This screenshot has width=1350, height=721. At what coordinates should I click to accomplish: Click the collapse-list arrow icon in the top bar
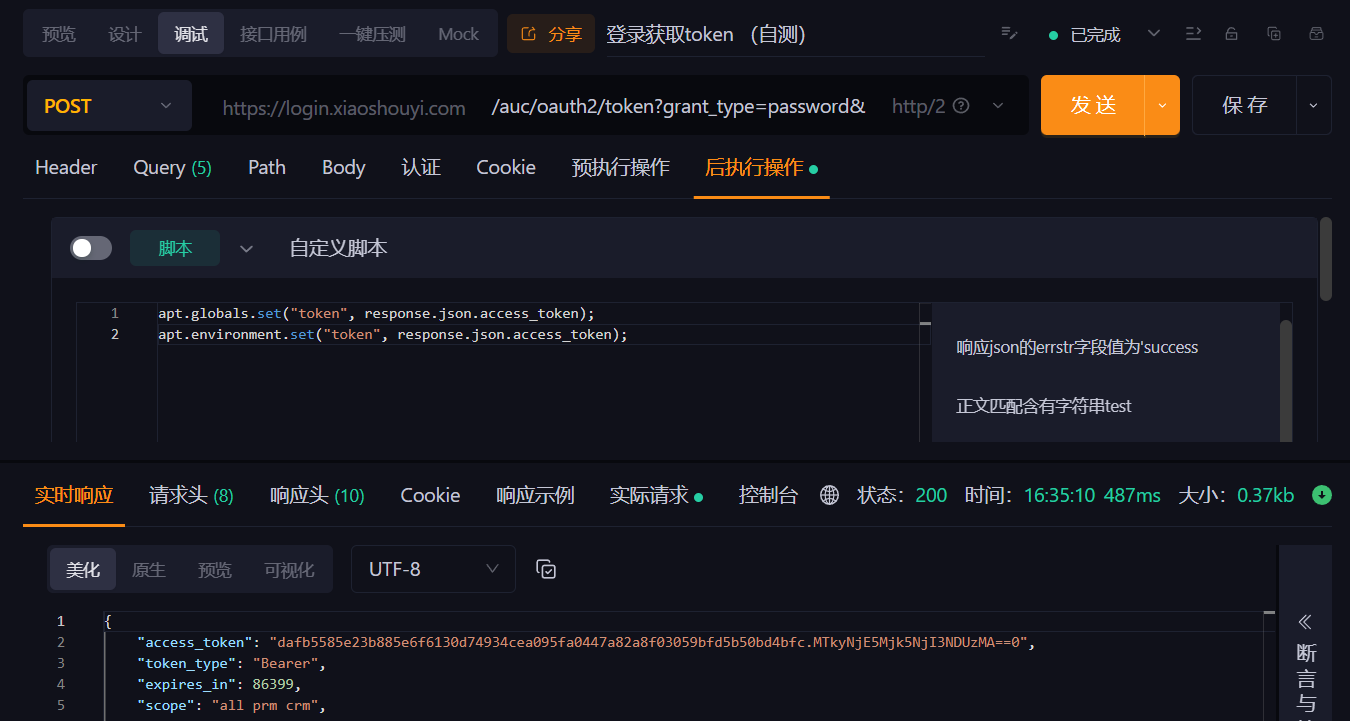click(1193, 33)
